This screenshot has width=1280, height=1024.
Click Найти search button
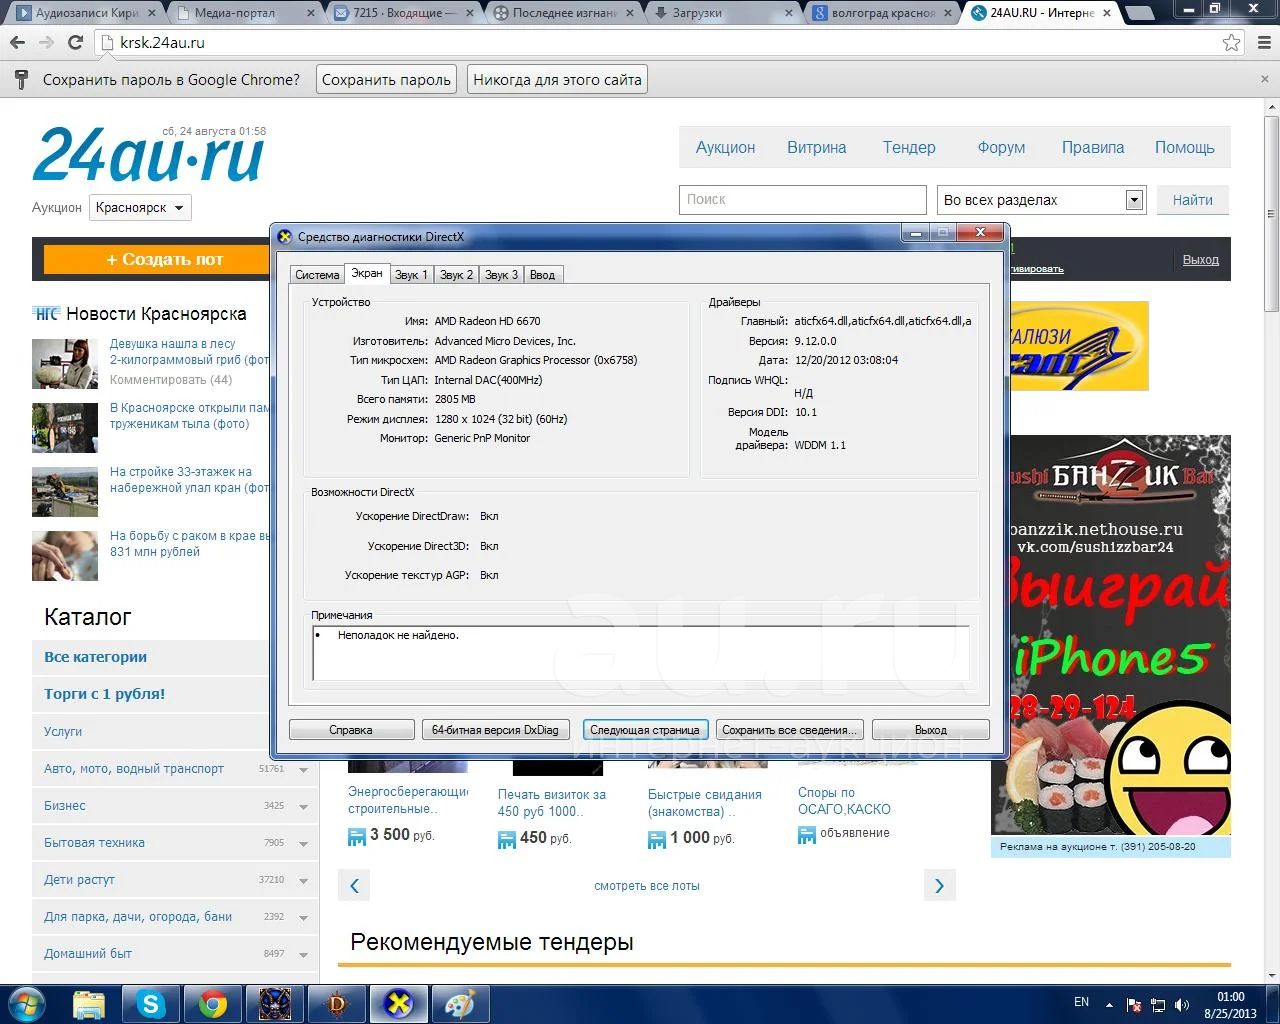pos(1193,200)
